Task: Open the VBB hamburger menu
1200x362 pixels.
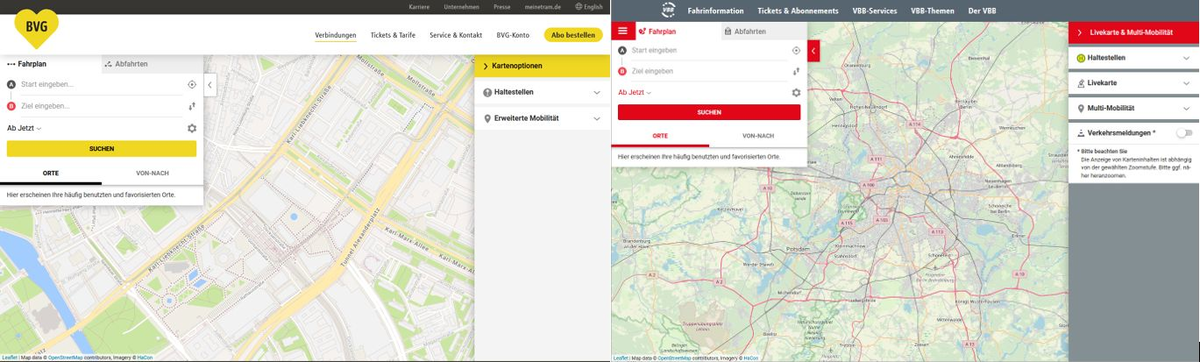Action: click(x=622, y=31)
